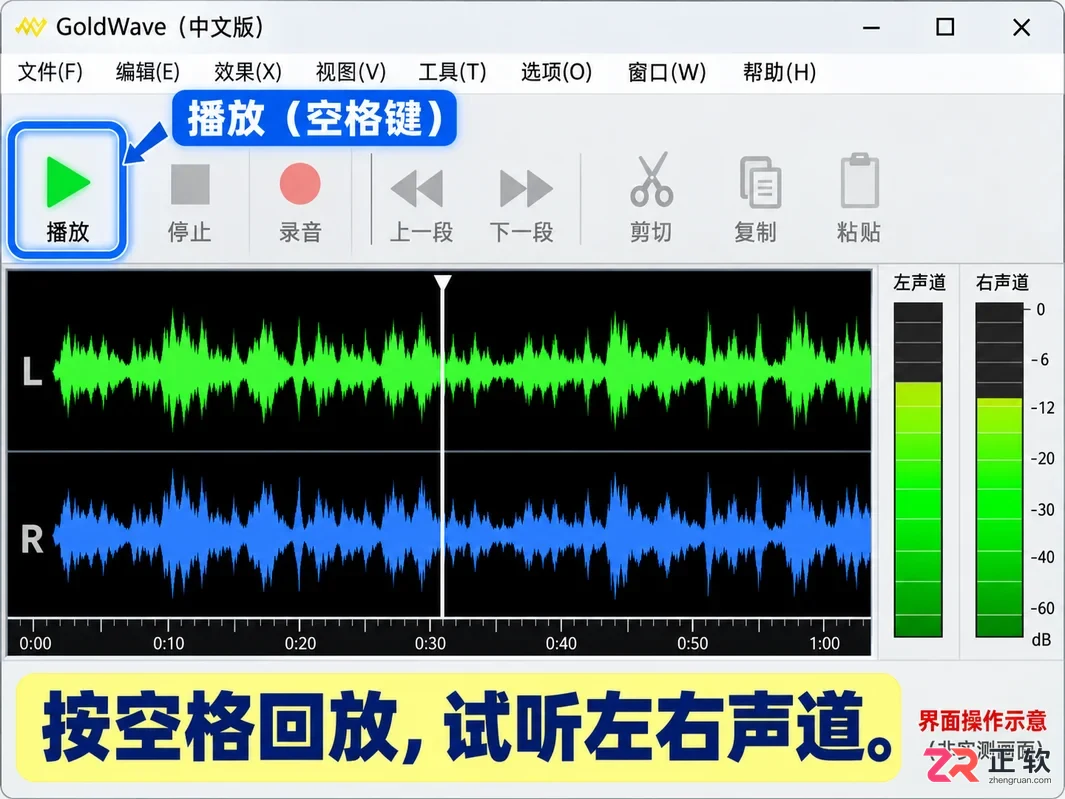Open the 视图(V) view menu
Screen dimensions: 1065x799
[350, 71]
